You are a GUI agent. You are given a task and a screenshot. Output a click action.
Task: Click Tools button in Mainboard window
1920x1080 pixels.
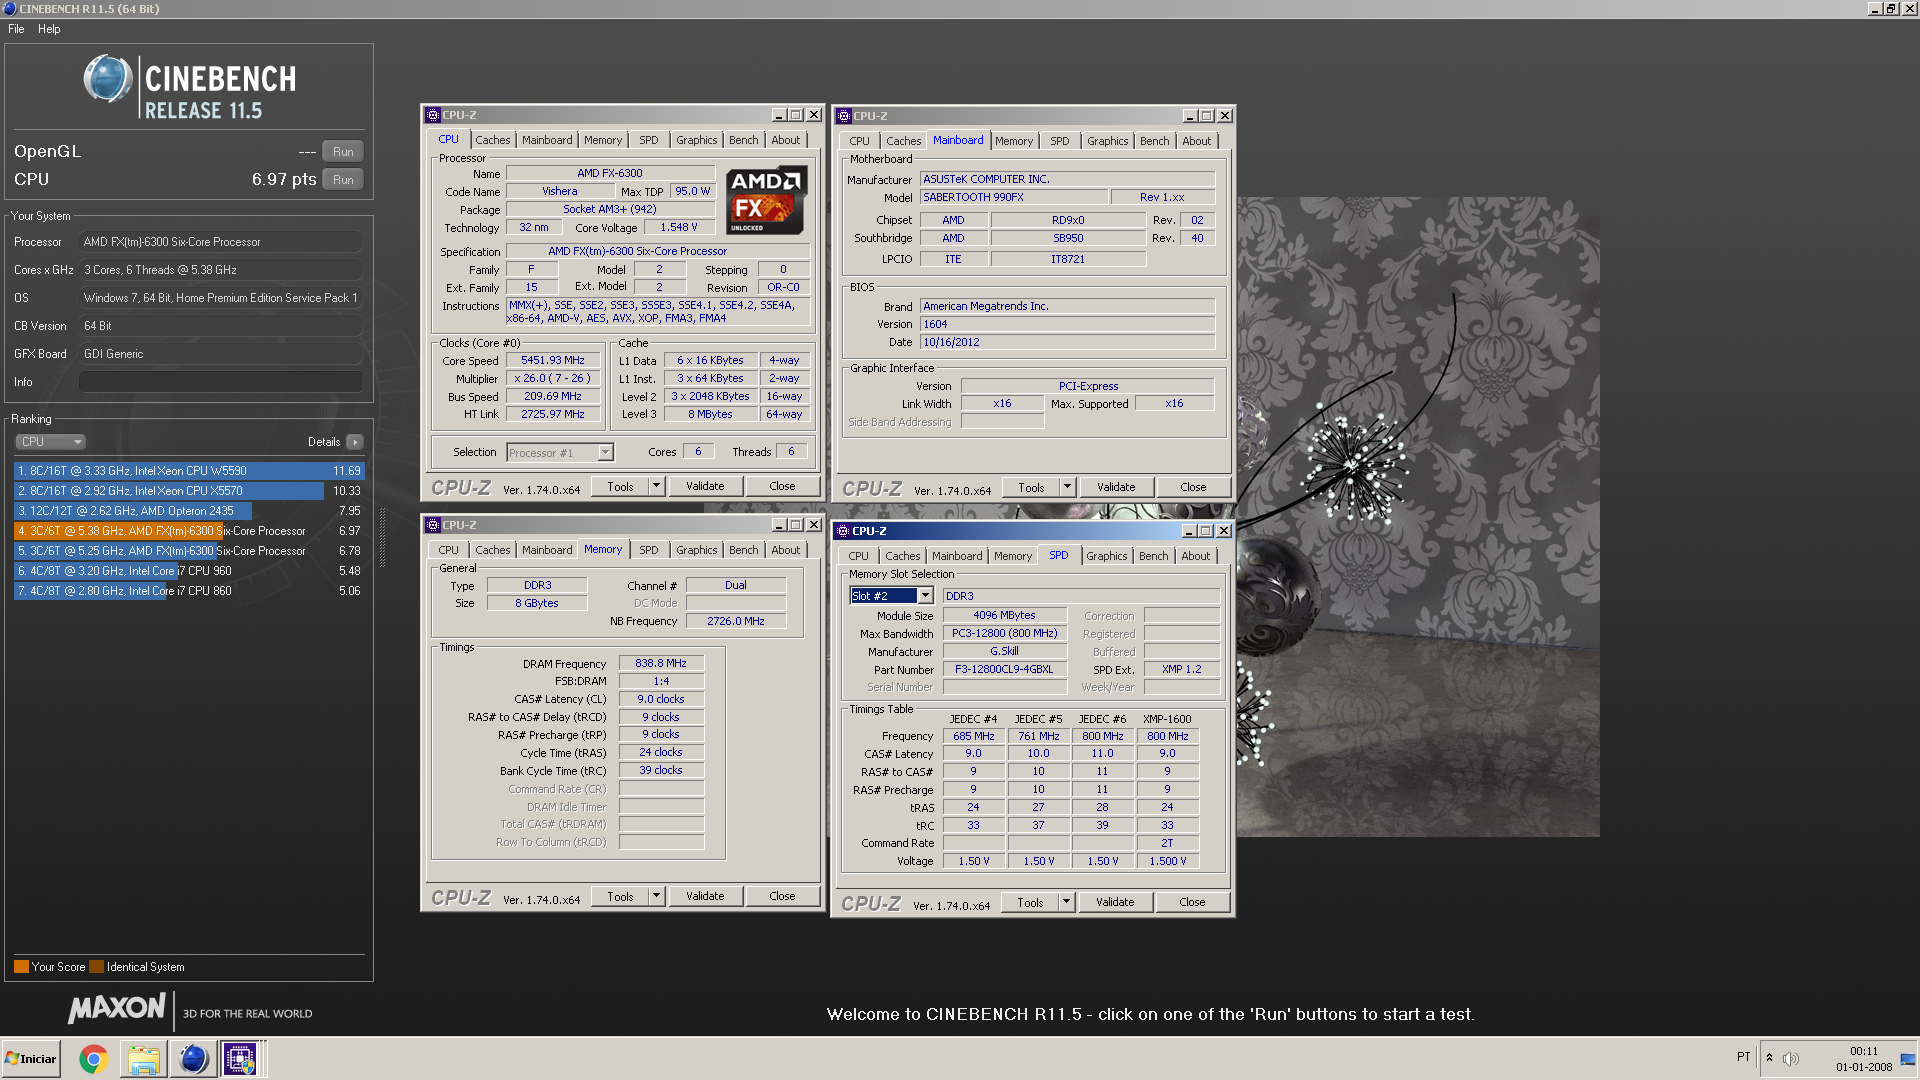[x=1031, y=487]
